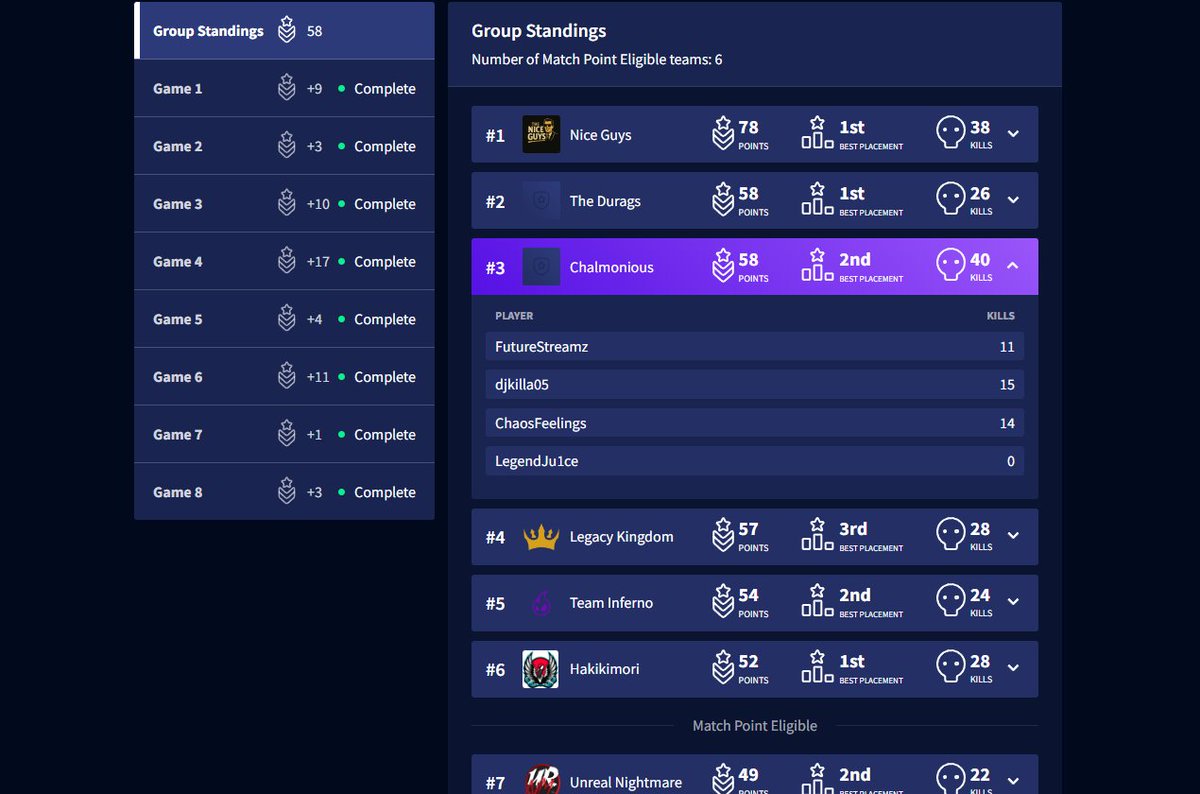Click the Unreal Nightmare team name
Image resolution: width=1200 pixels, height=794 pixels.
click(625, 783)
